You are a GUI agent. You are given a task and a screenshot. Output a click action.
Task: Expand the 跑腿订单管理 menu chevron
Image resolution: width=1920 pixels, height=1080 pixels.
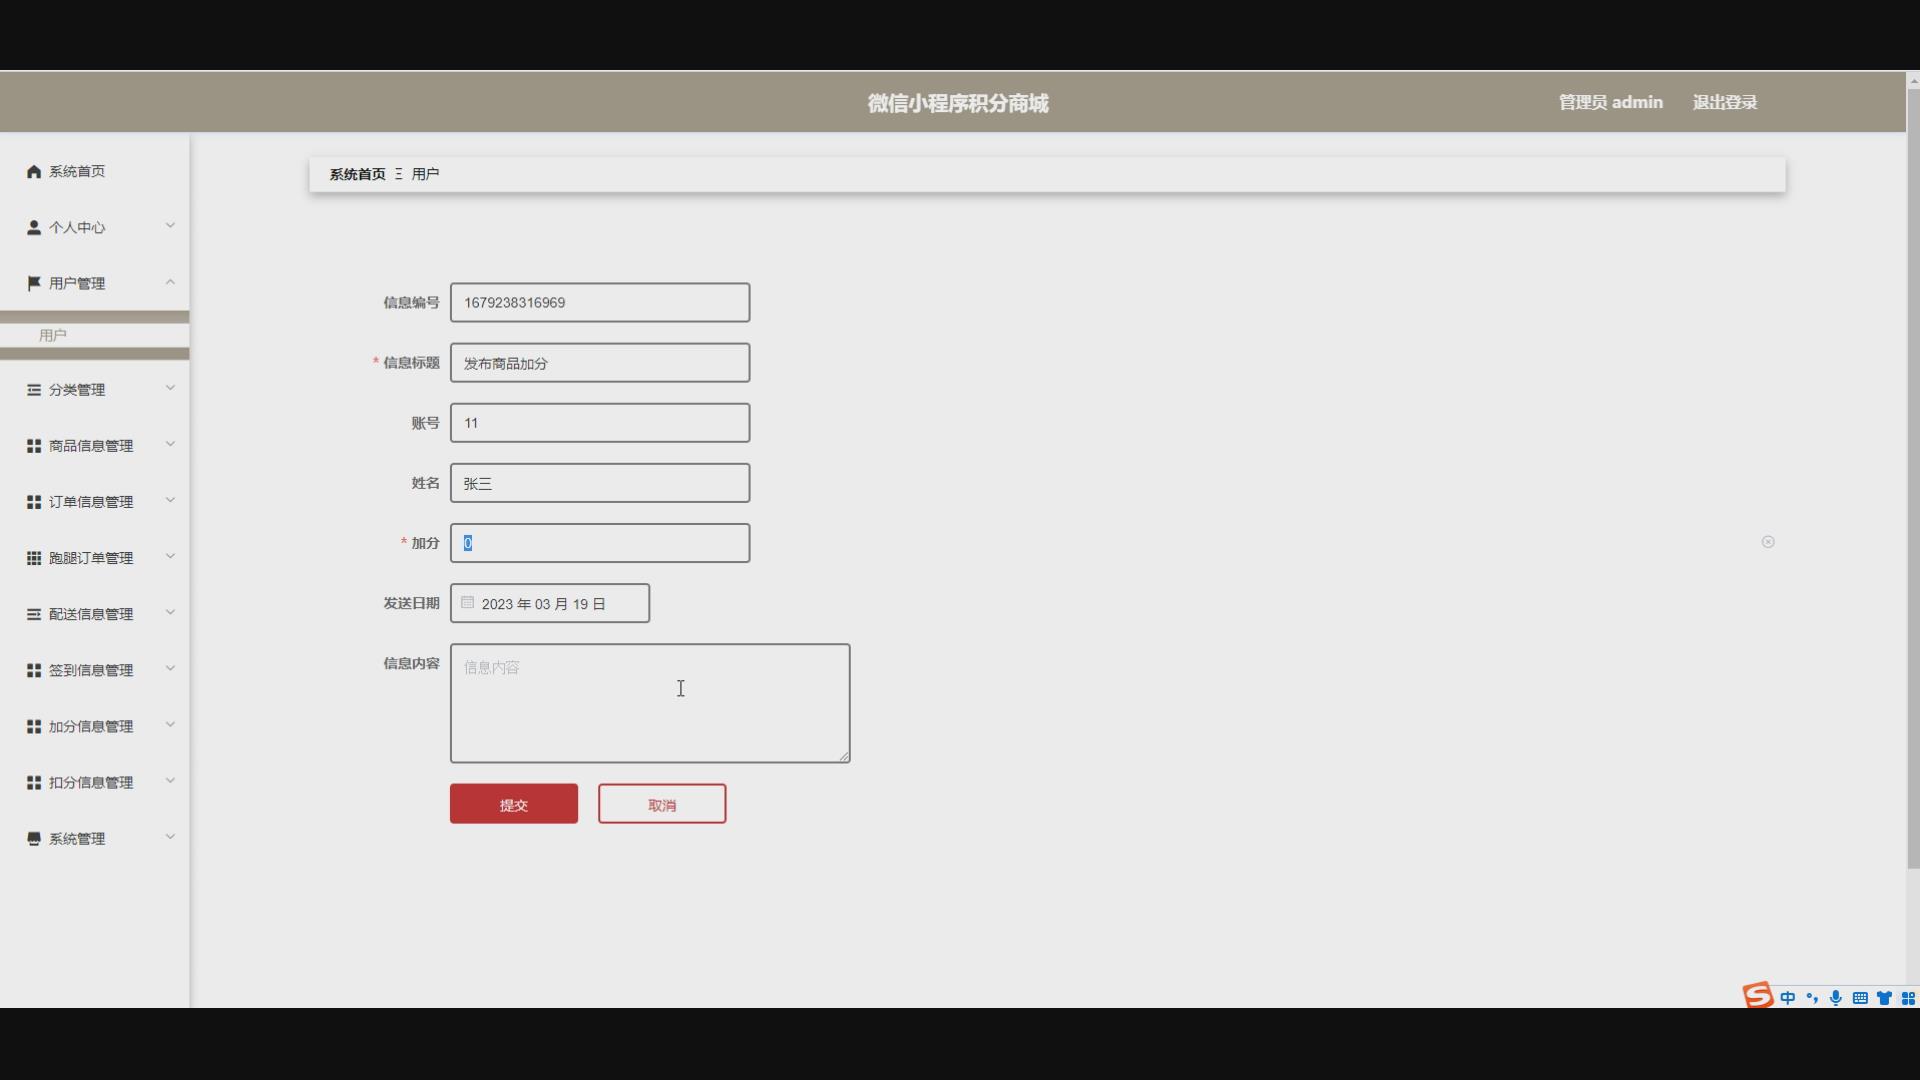click(x=170, y=556)
